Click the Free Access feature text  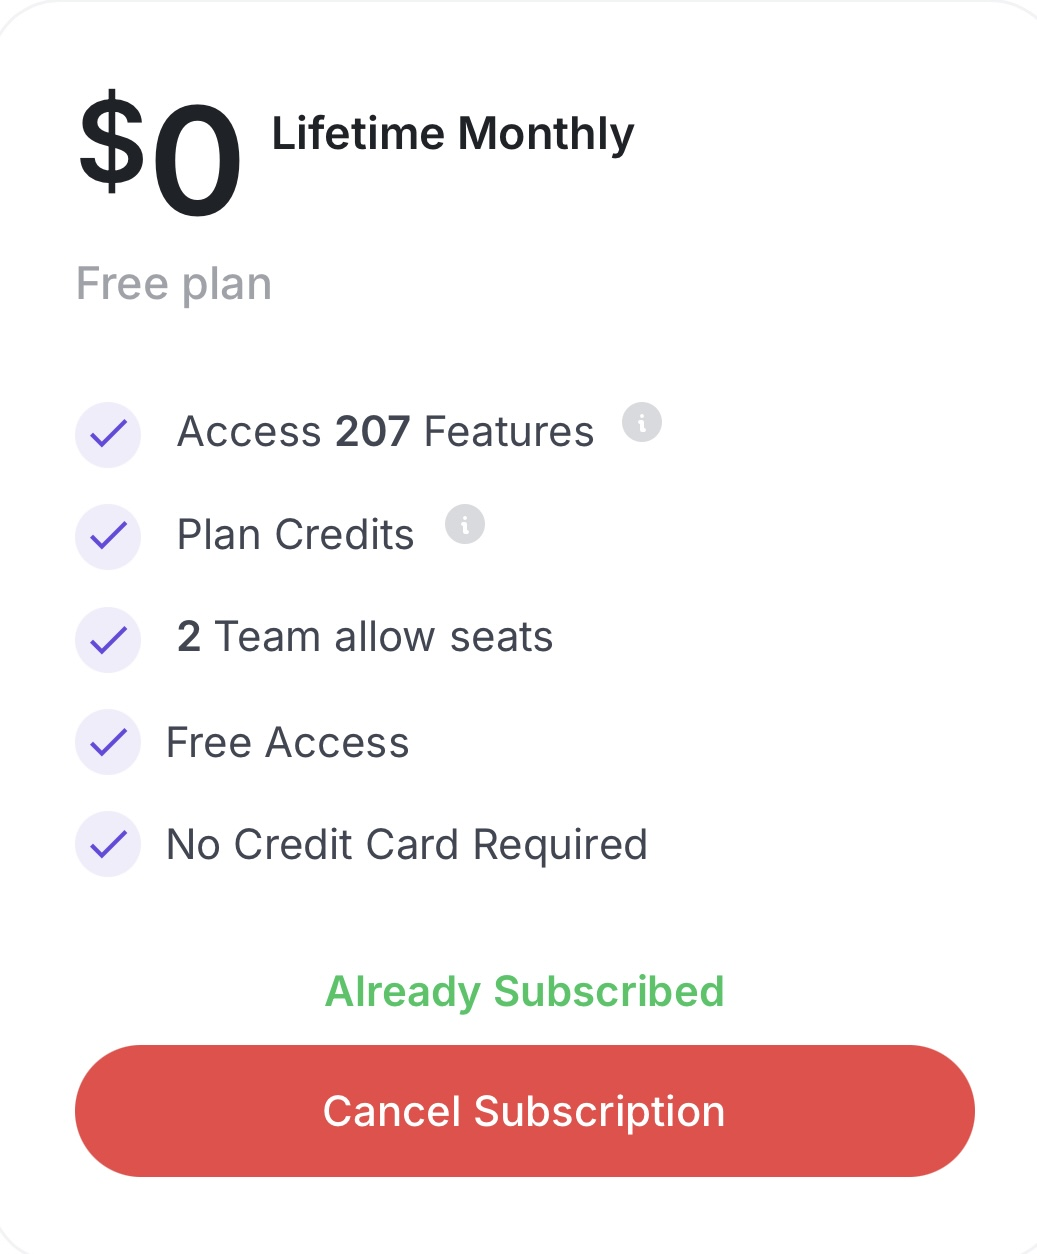coord(288,743)
